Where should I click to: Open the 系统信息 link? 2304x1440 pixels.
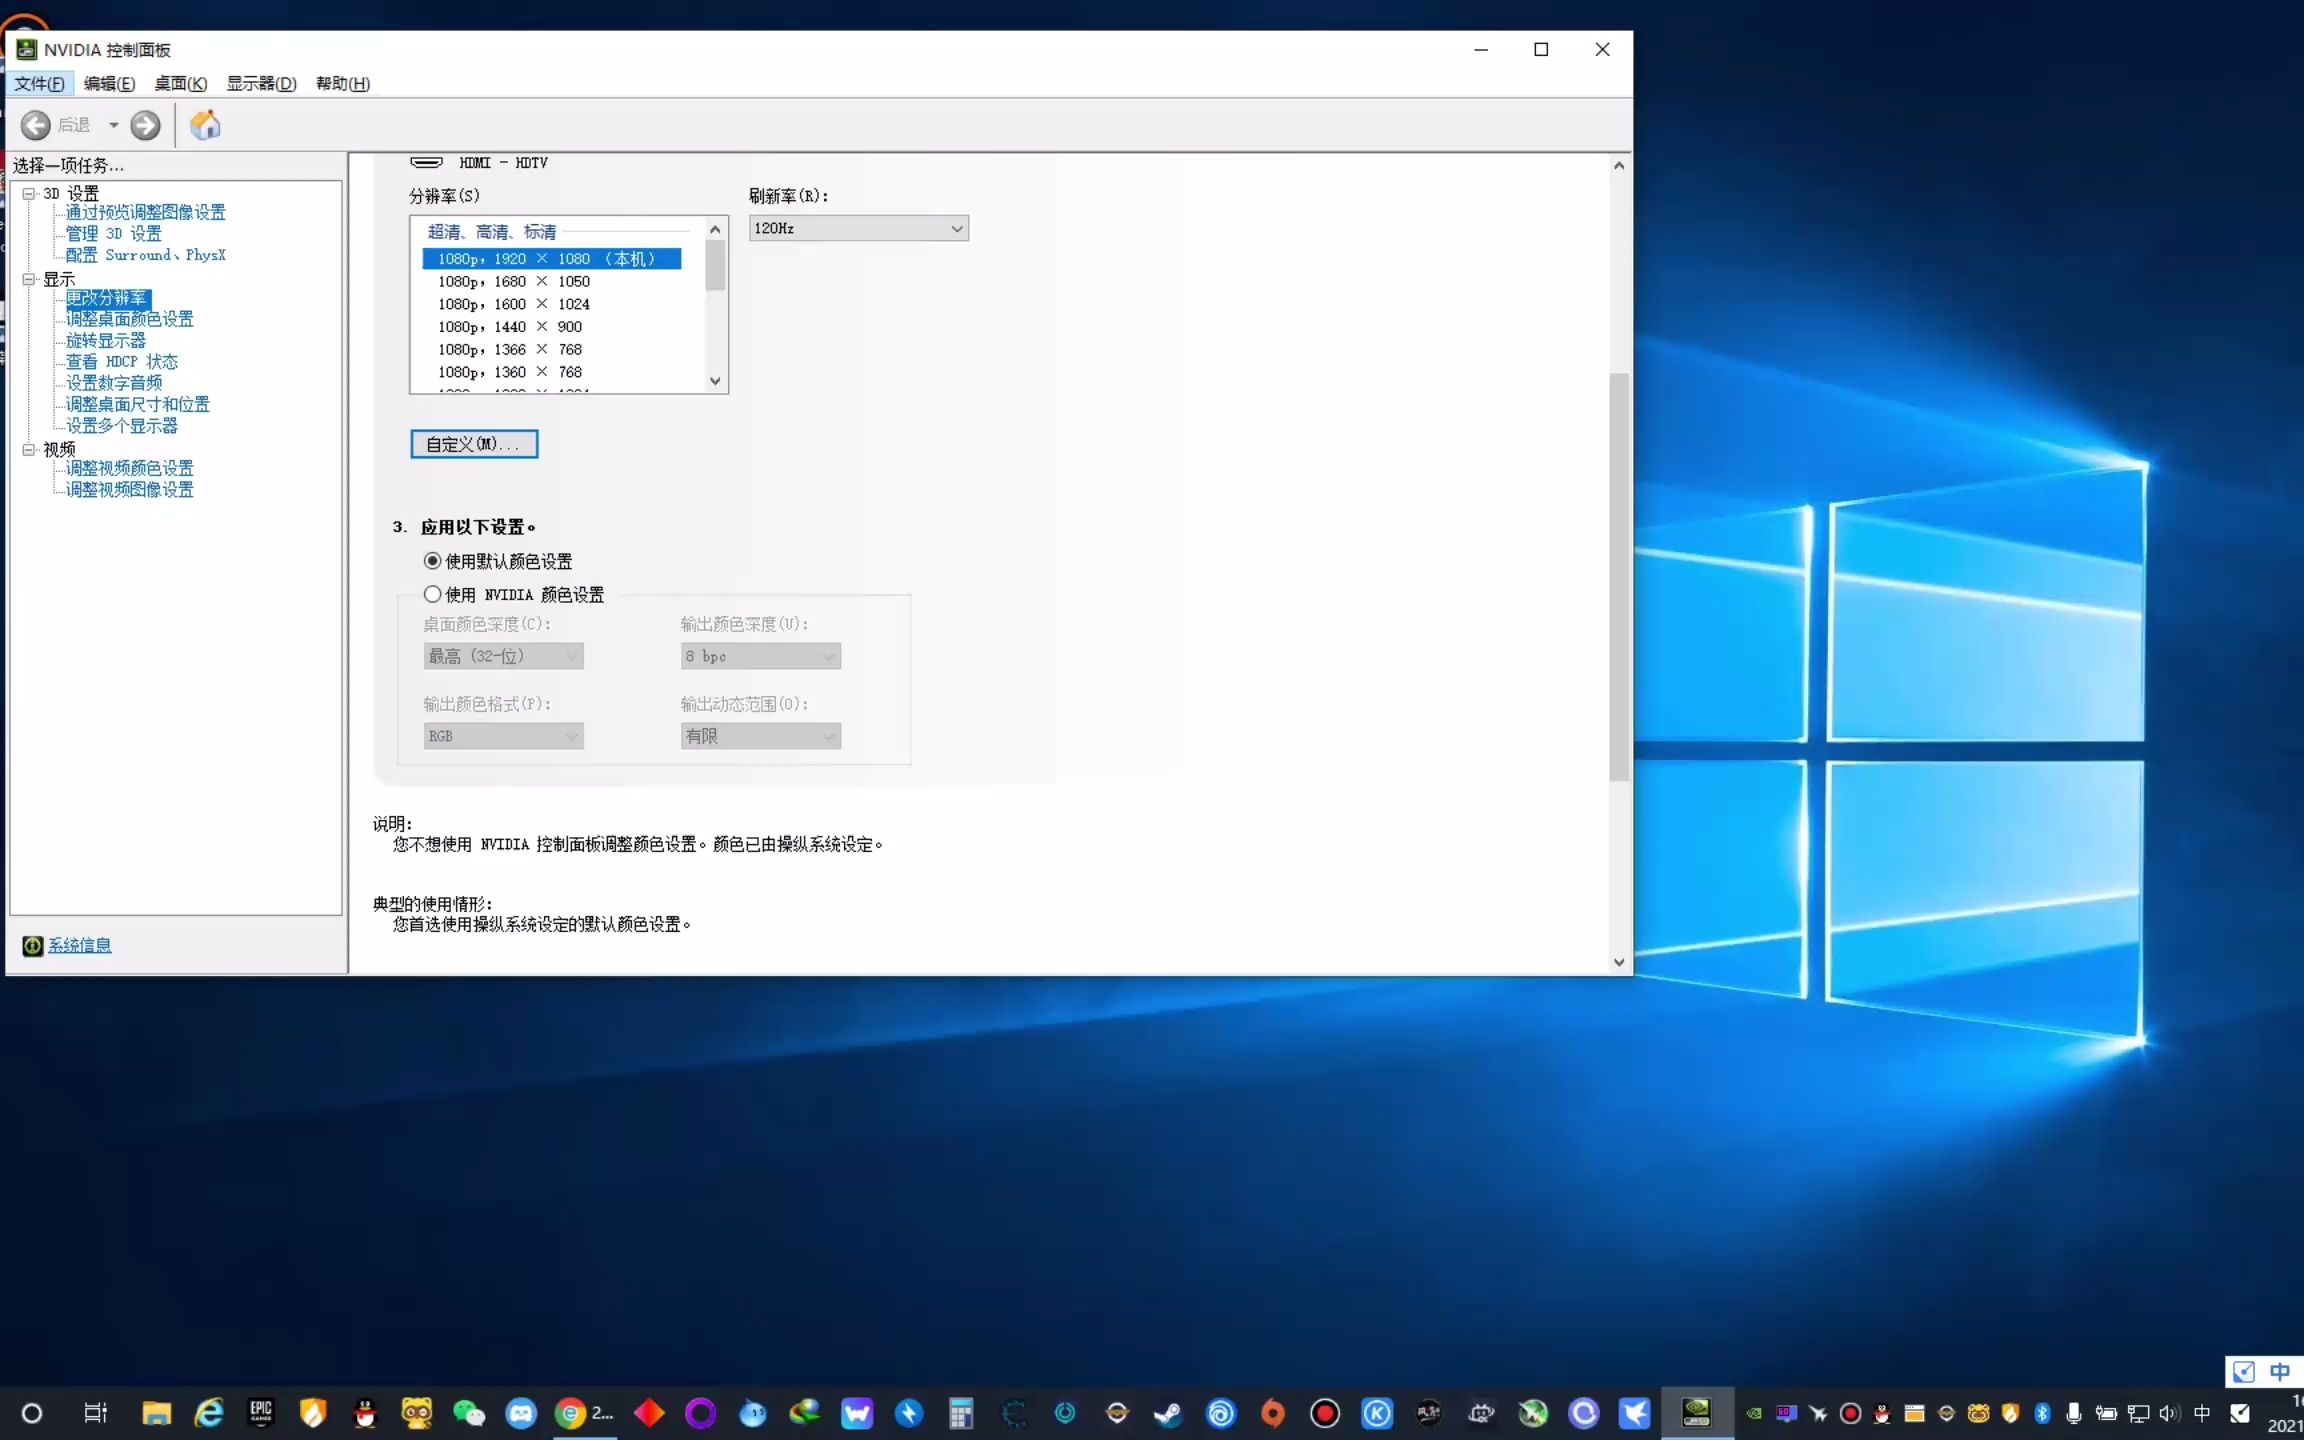(x=80, y=946)
